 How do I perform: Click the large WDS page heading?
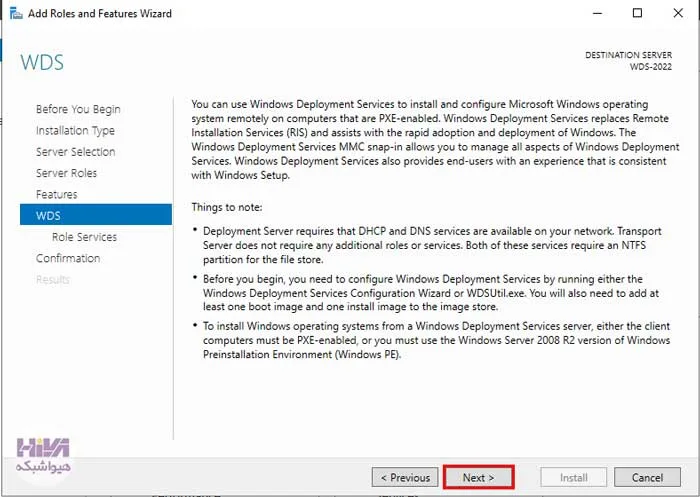(x=42, y=63)
